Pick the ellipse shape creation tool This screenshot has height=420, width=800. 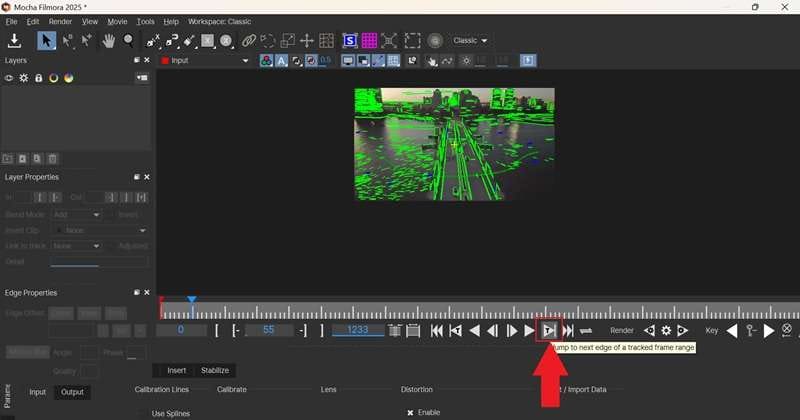(226, 40)
